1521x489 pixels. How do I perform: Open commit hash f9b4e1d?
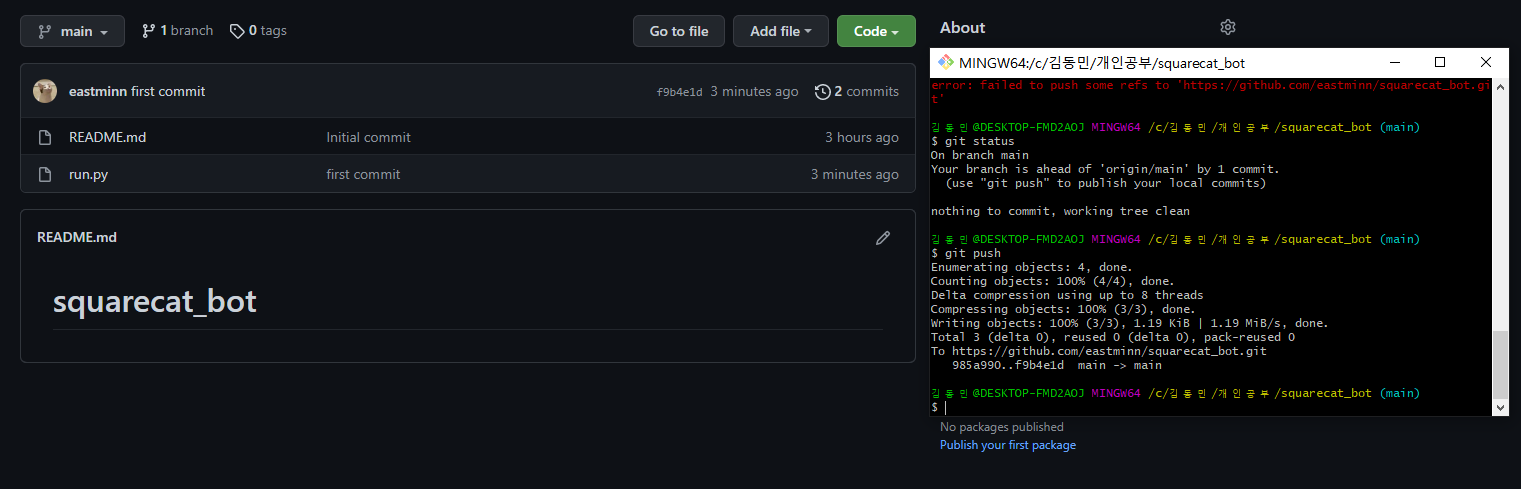pyautogui.click(x=679, y=92)
